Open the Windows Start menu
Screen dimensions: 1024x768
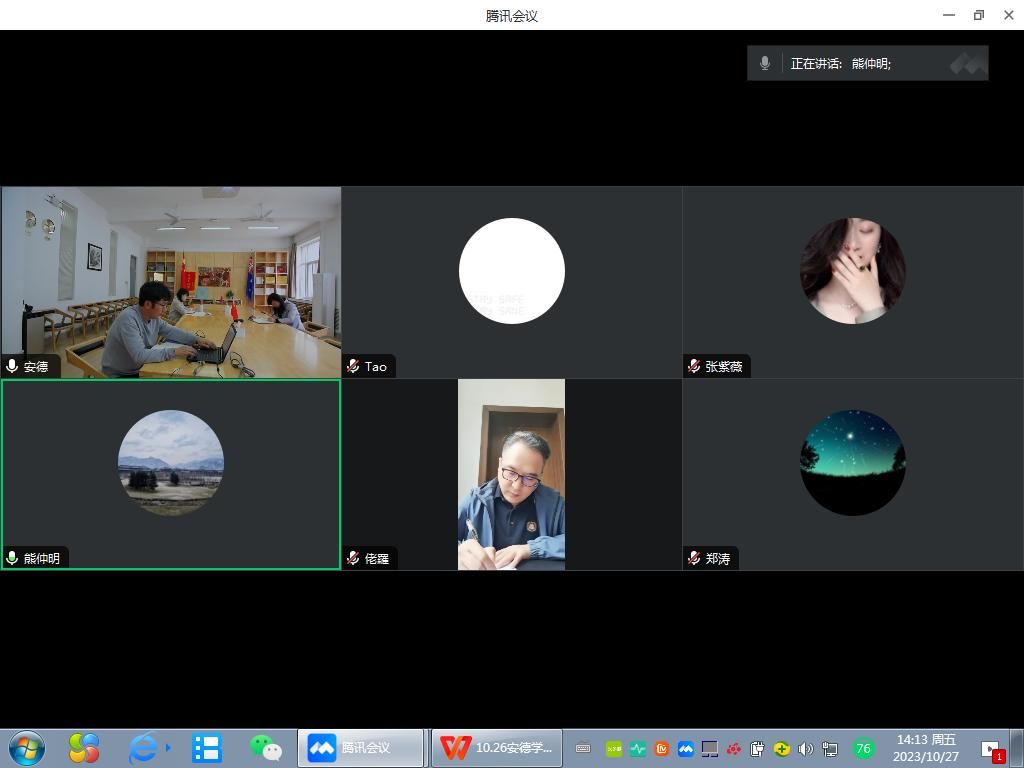coord(26,748)
